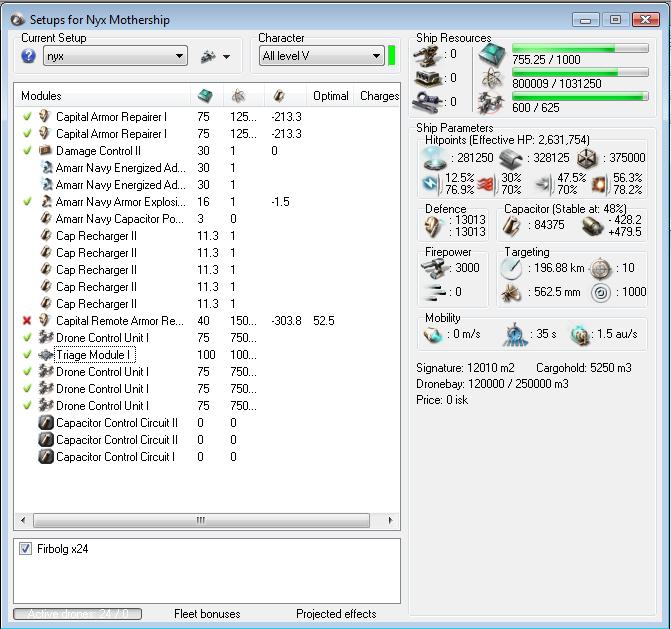Click the ship setup action icon next to nyx
The width and height of the screenshot is (671, 629).
coord(208,56)
